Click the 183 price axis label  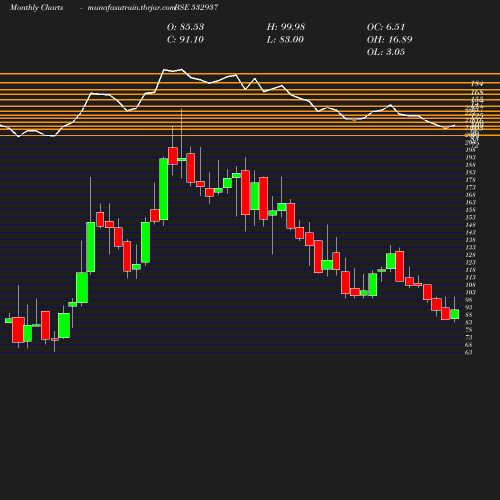click(x=470, y=172)
